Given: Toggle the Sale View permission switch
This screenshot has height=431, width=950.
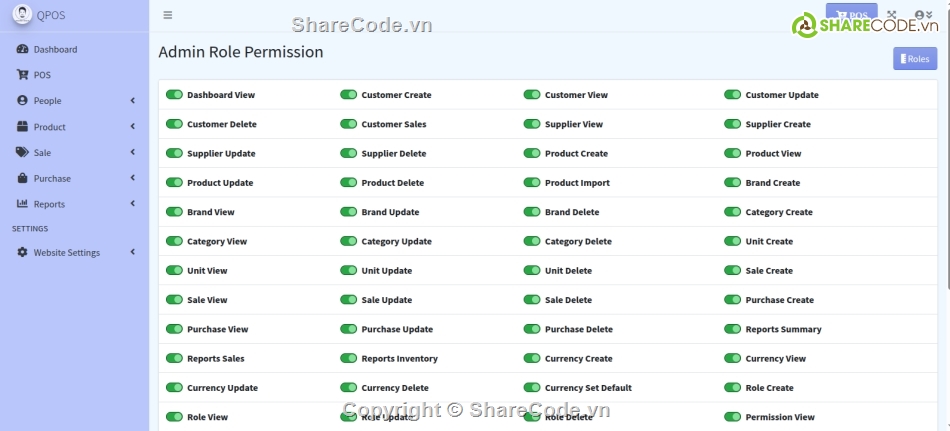Looking at the screenshot, I should click(174, 299).
